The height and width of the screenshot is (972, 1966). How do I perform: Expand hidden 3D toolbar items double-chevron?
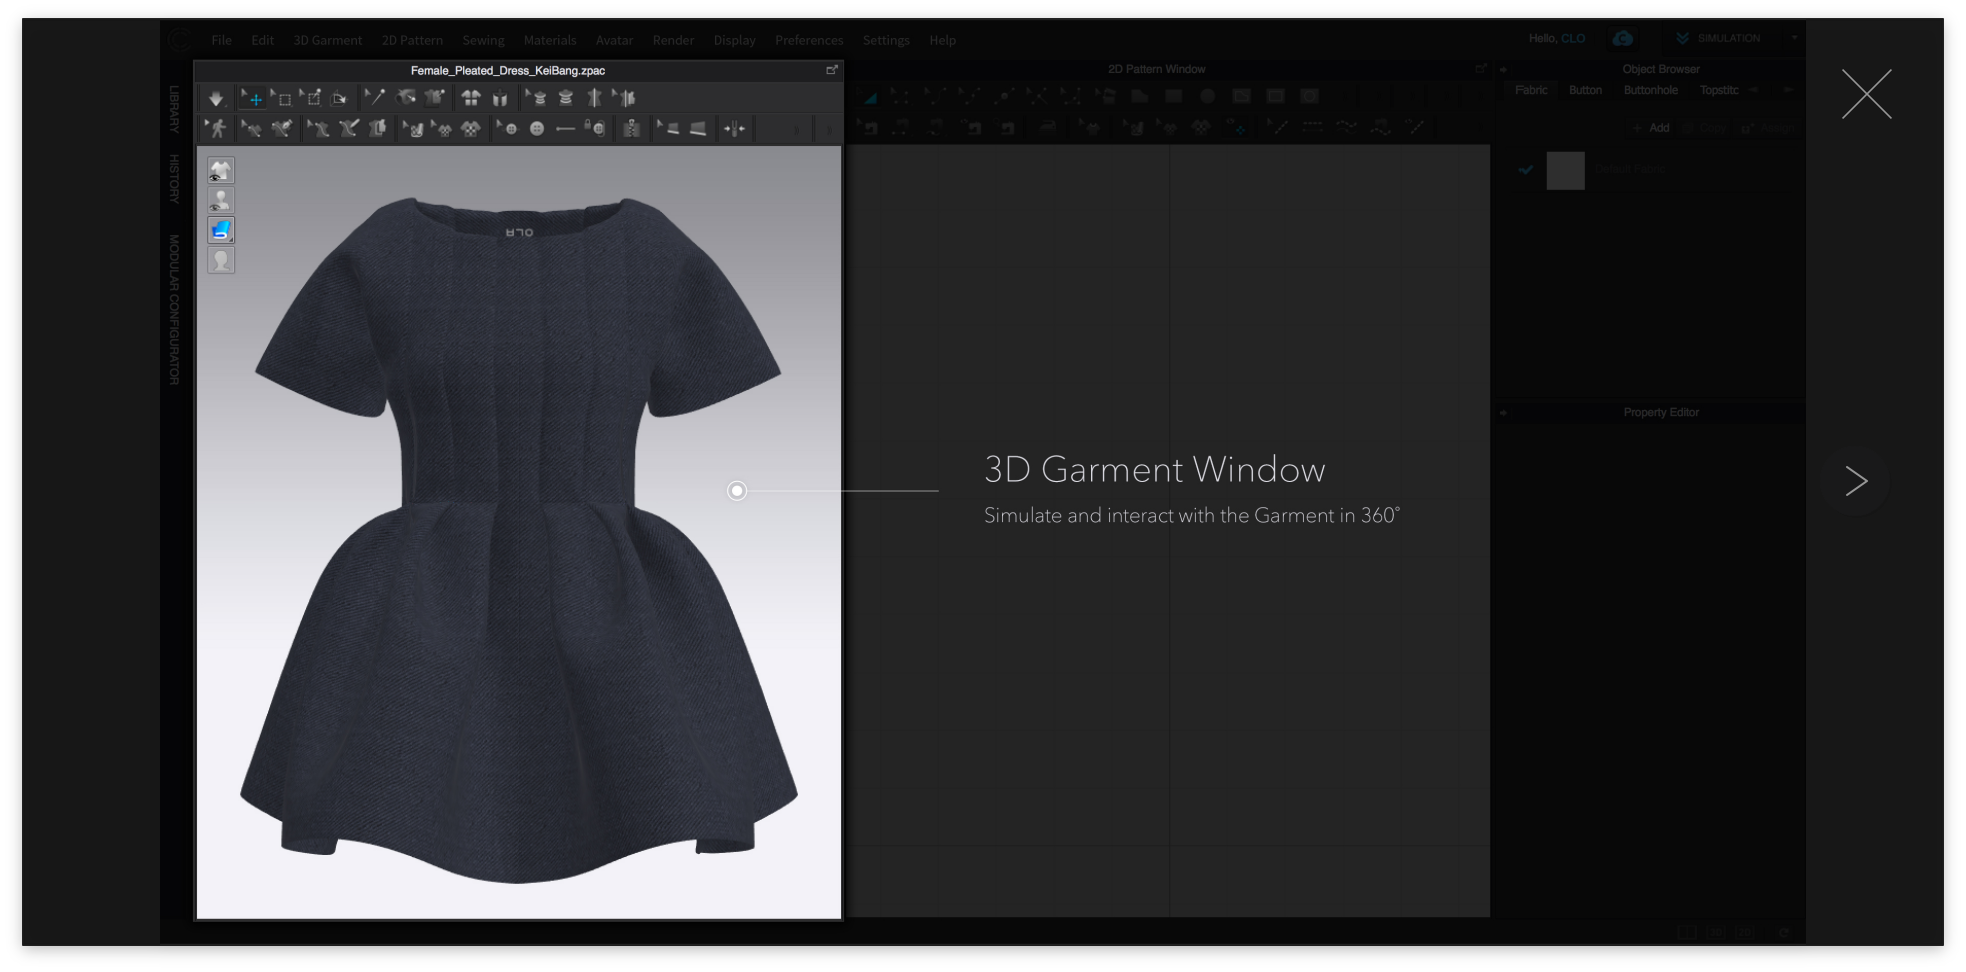click(x=796, y=129)
